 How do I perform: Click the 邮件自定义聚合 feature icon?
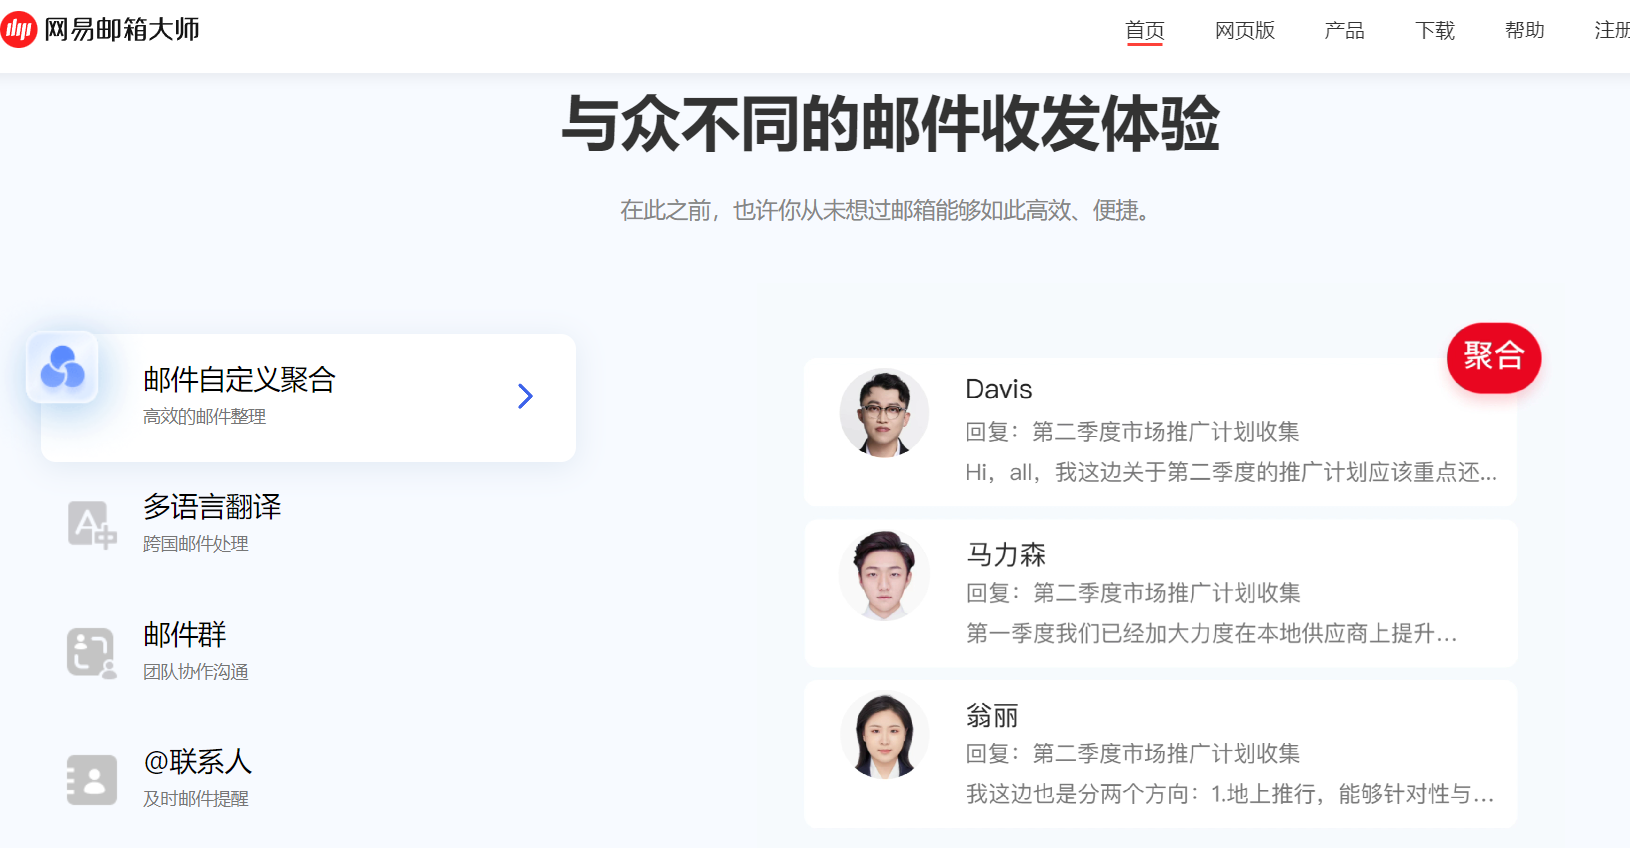pos(62,368)
